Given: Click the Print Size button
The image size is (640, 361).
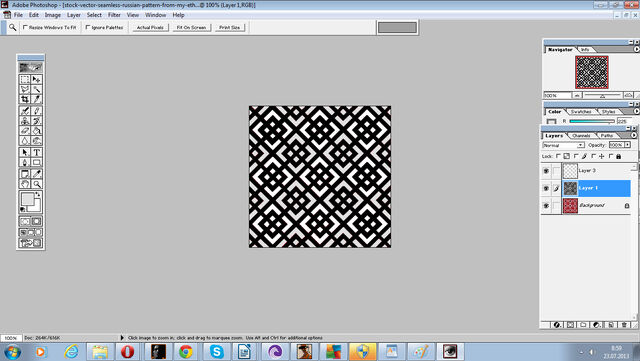Looking at the screenshot, I should (x=229, y=27).
